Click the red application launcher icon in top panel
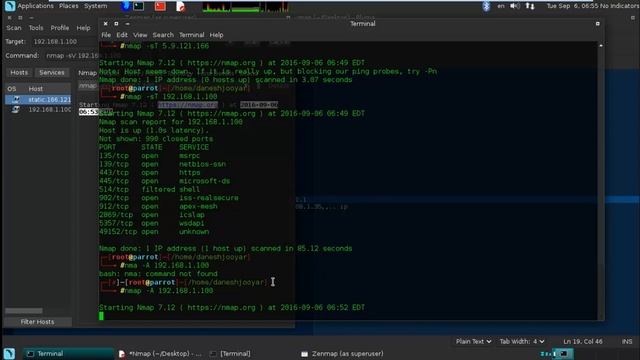640x360 pixels. pos(160,6)
